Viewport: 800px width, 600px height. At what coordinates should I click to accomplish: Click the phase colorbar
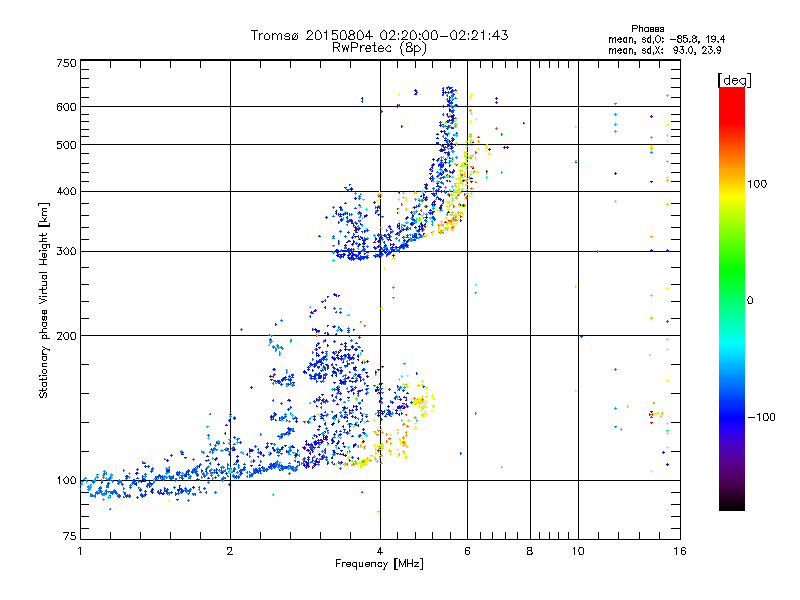pos(732,299)
